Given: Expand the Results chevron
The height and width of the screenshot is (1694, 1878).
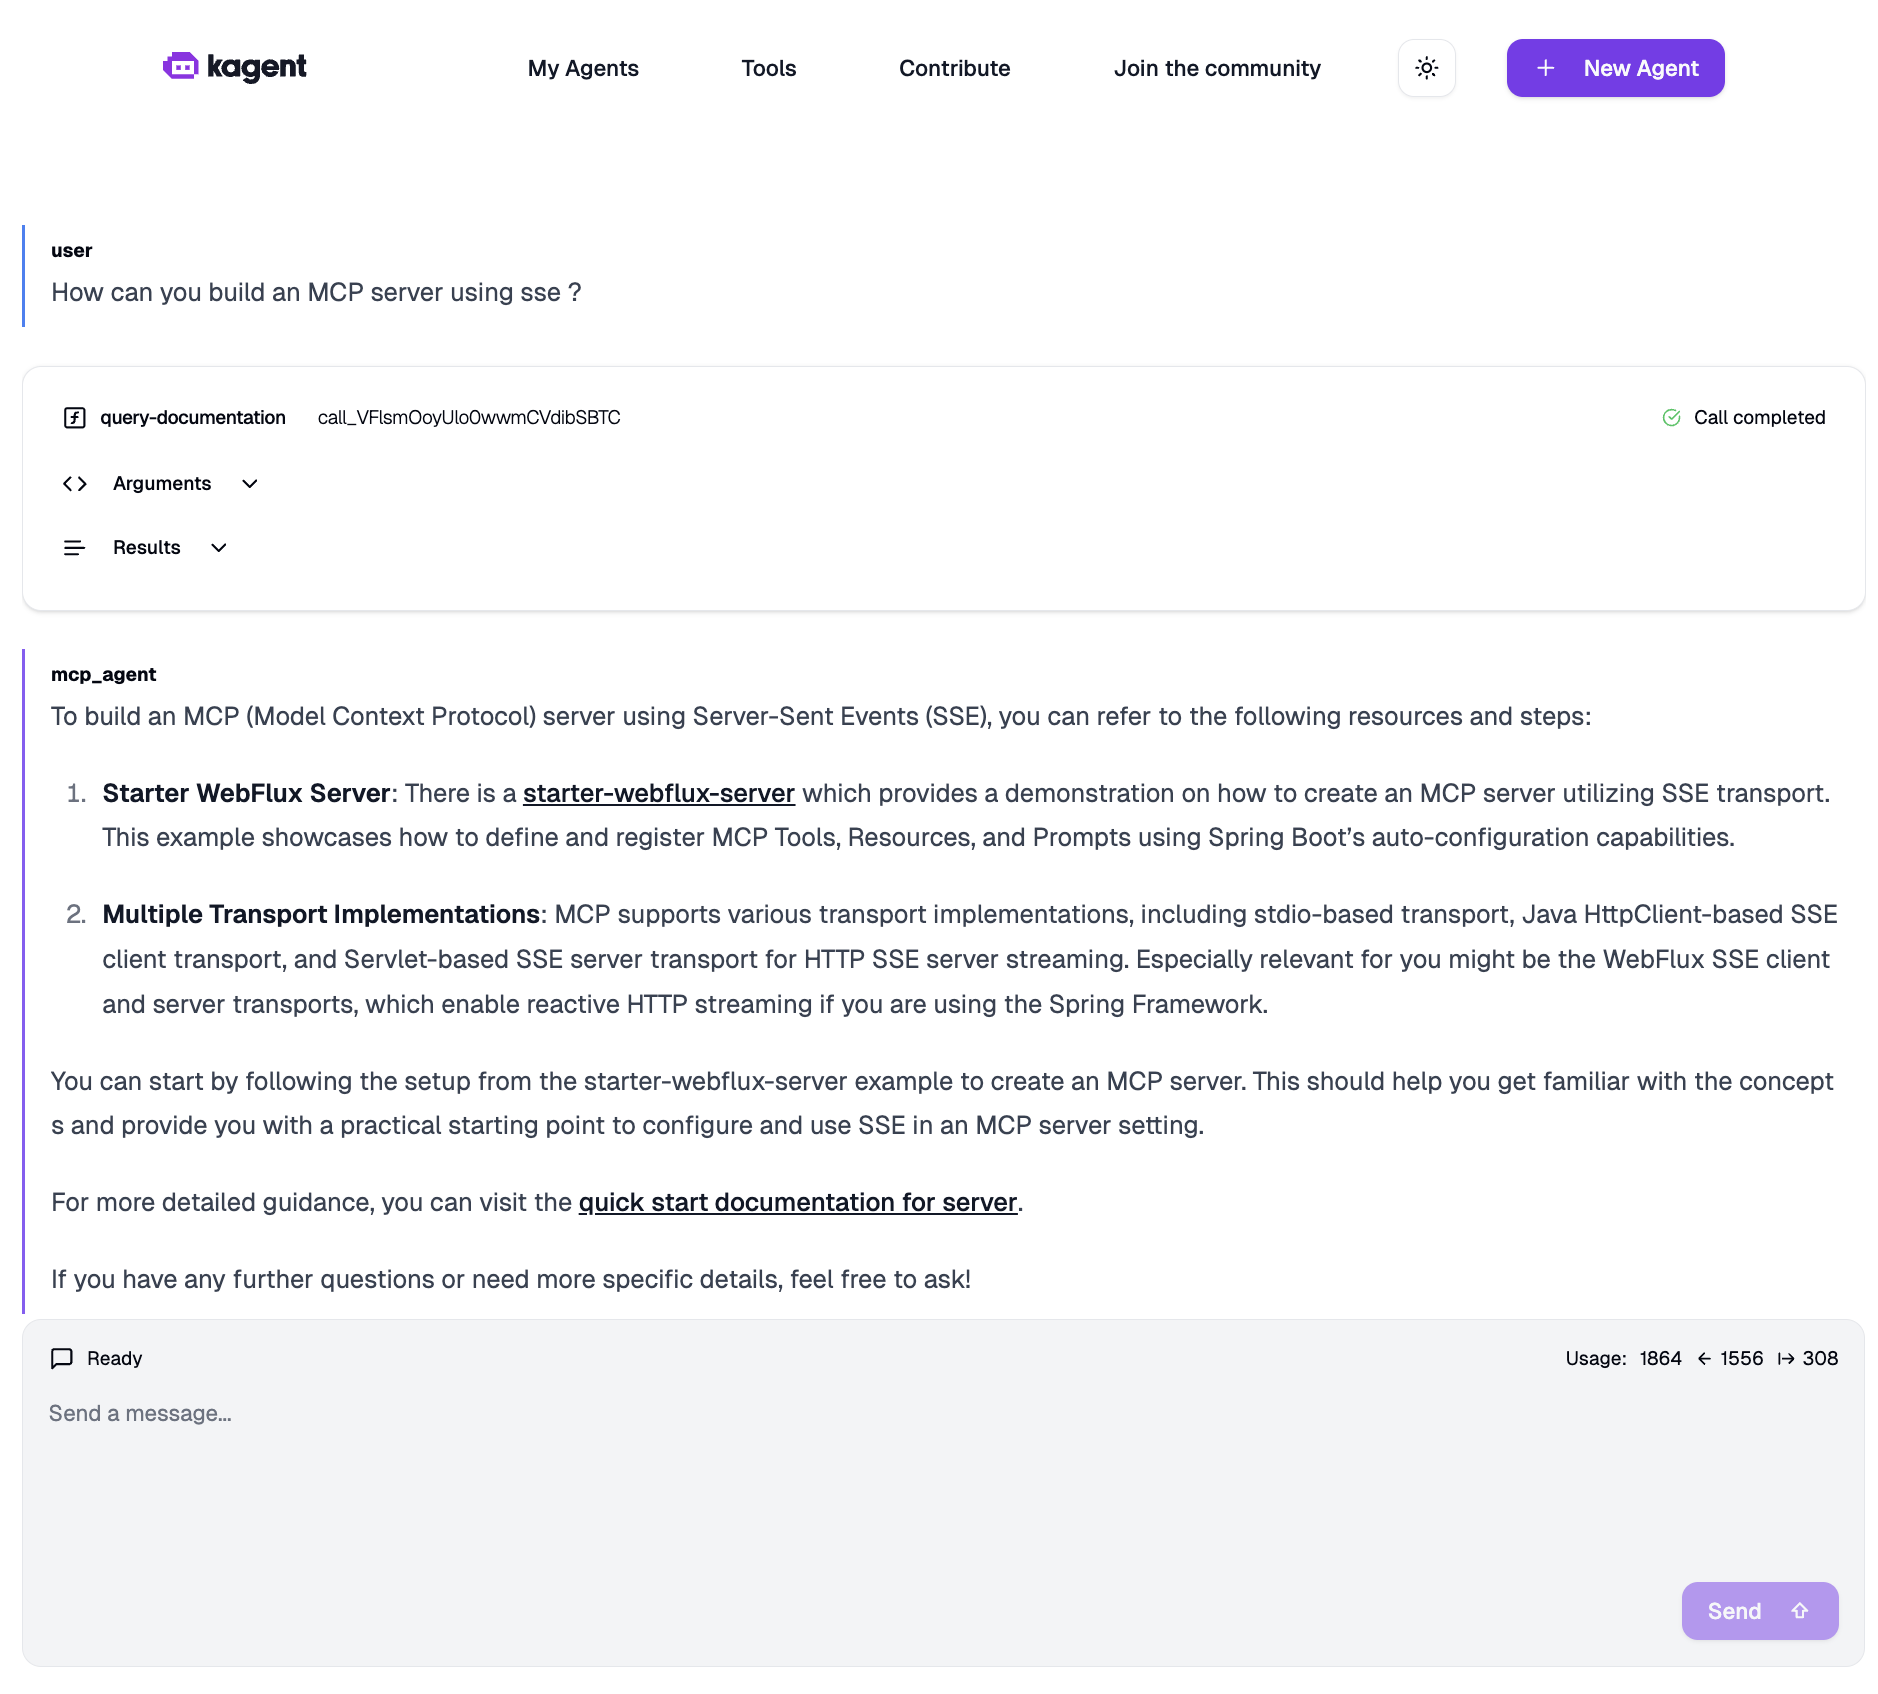Looking at the screenshot, I should point(219,548).
